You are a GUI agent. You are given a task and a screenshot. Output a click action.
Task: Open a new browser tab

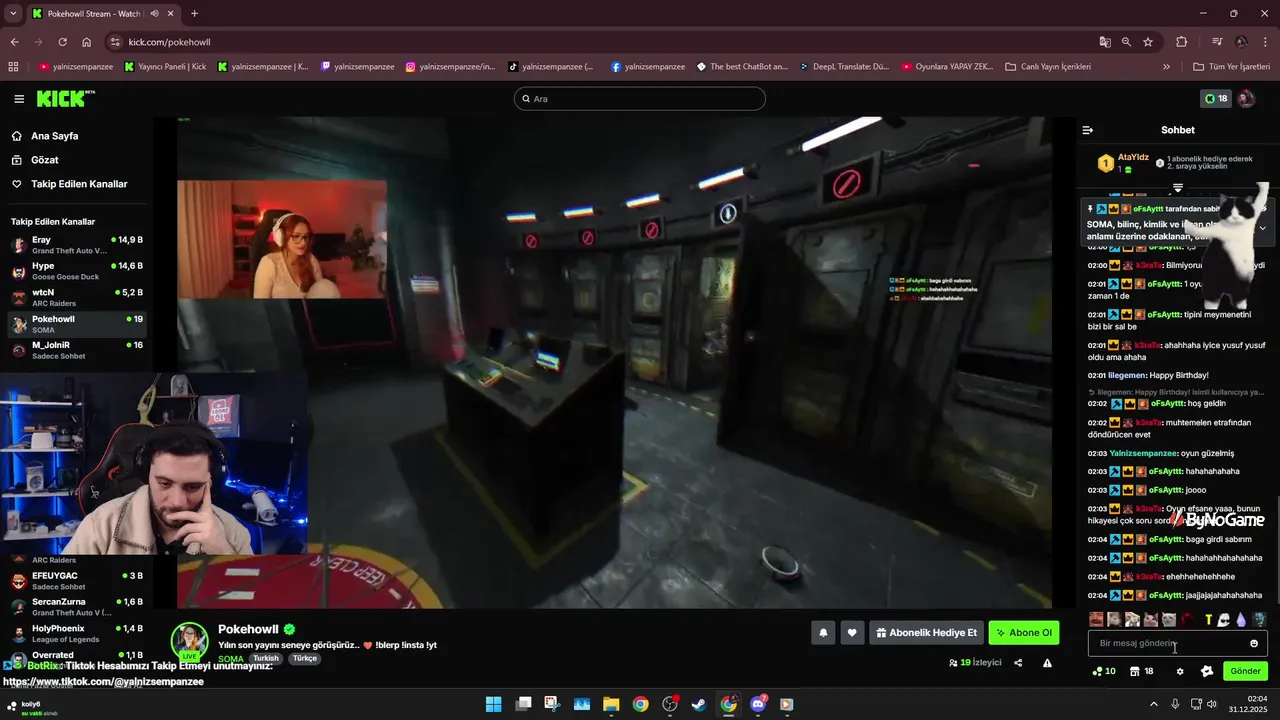coord(194,14)
